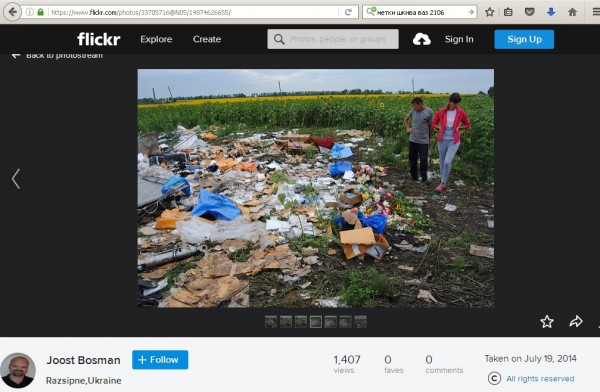
Task: Click the browser back arrow button
Action: 12,12
